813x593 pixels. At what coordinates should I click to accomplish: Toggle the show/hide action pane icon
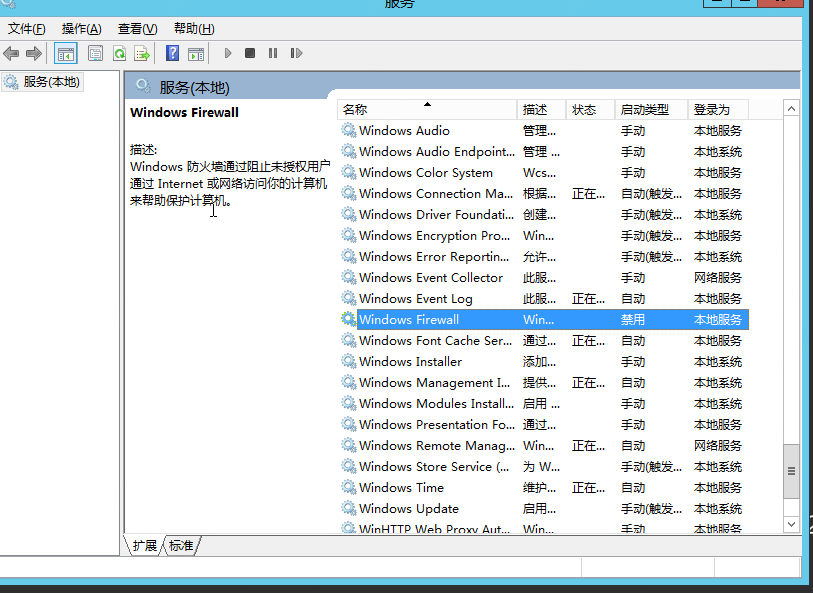pyautogui.click(x=196, y=53)
